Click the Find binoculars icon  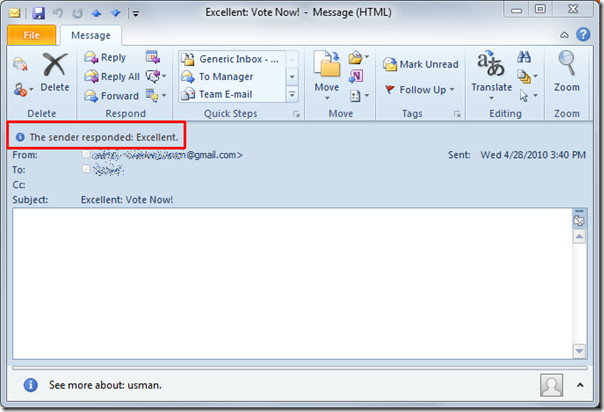click(x=524, y=57)
